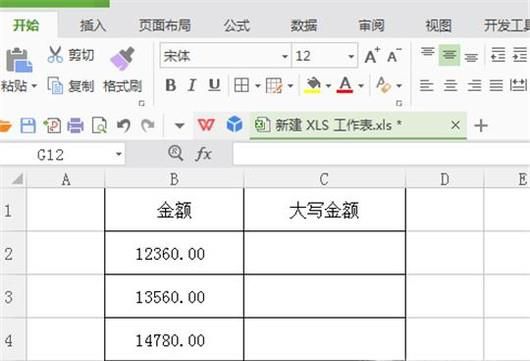The height and width of the screenshot is (361, 530).
Task: Click the clear formatting eraser icon
Action: [384, 85]
